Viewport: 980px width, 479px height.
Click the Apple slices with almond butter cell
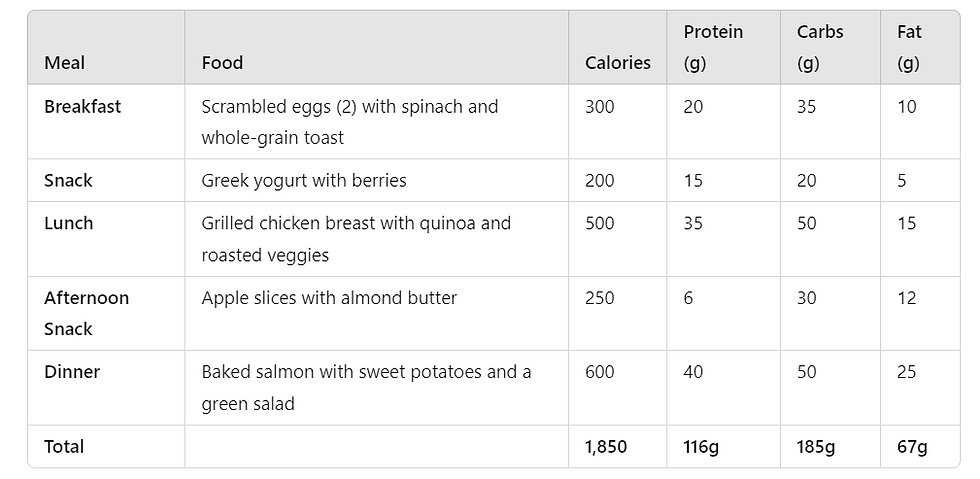point(329,298)
